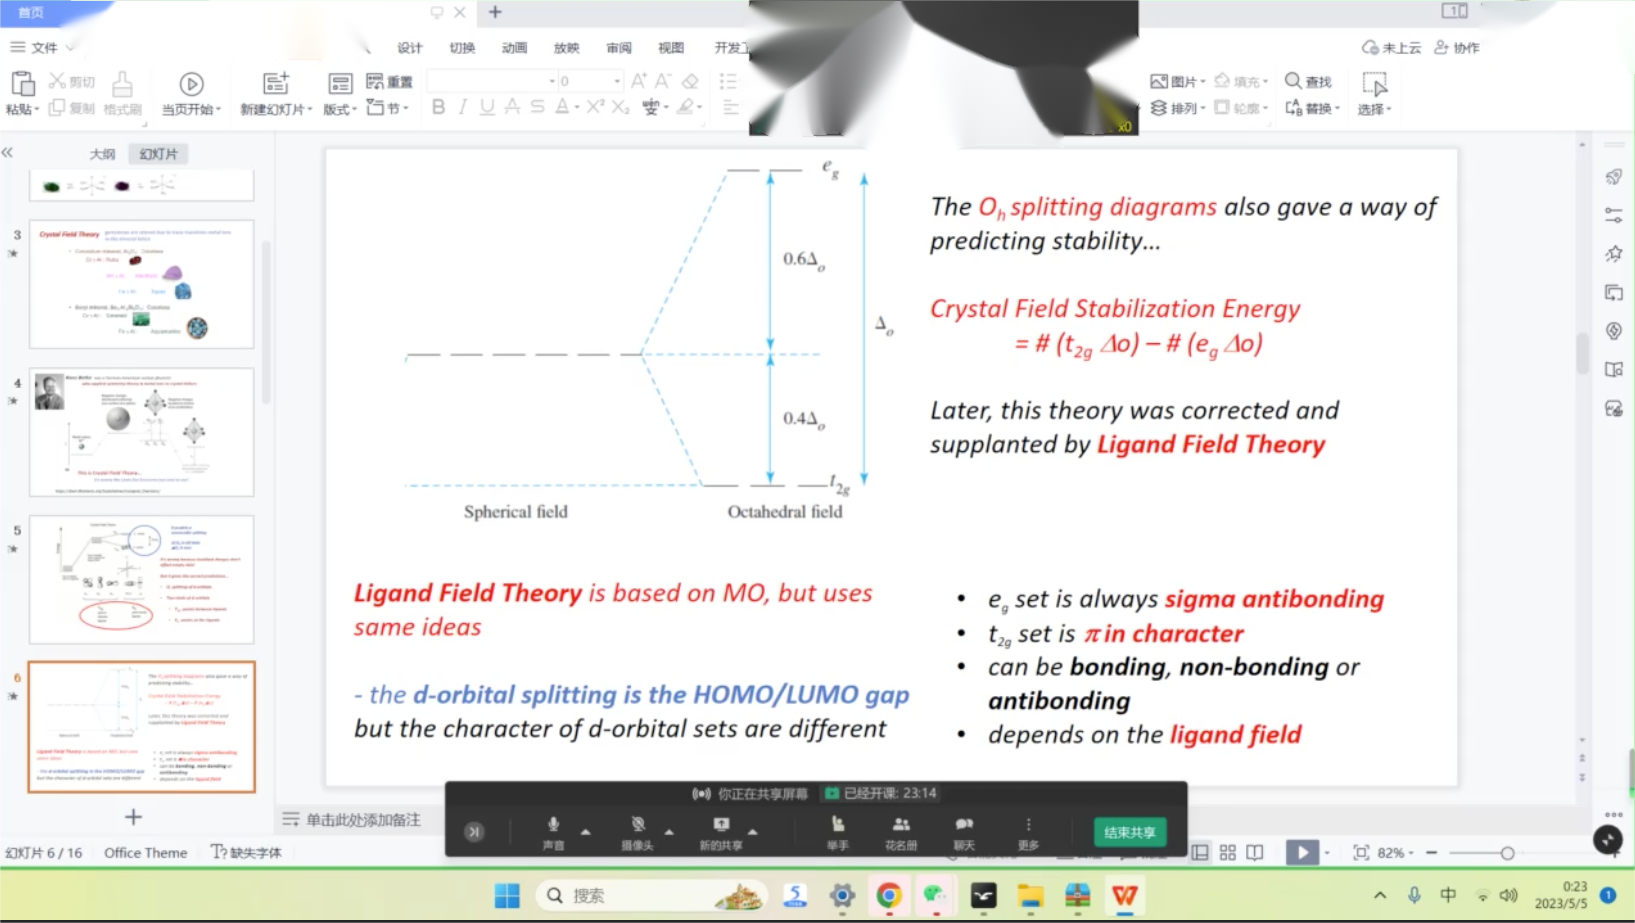This screenshot has height=923, width=1635.
Task: Select slide 4 thumbnail in the panel
Action: point(141,432)
